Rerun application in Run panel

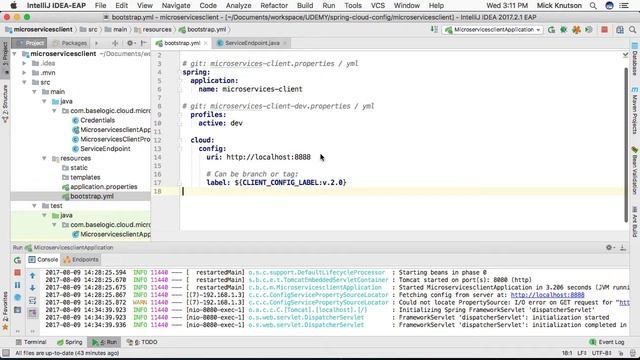click(x=17, y=260)
